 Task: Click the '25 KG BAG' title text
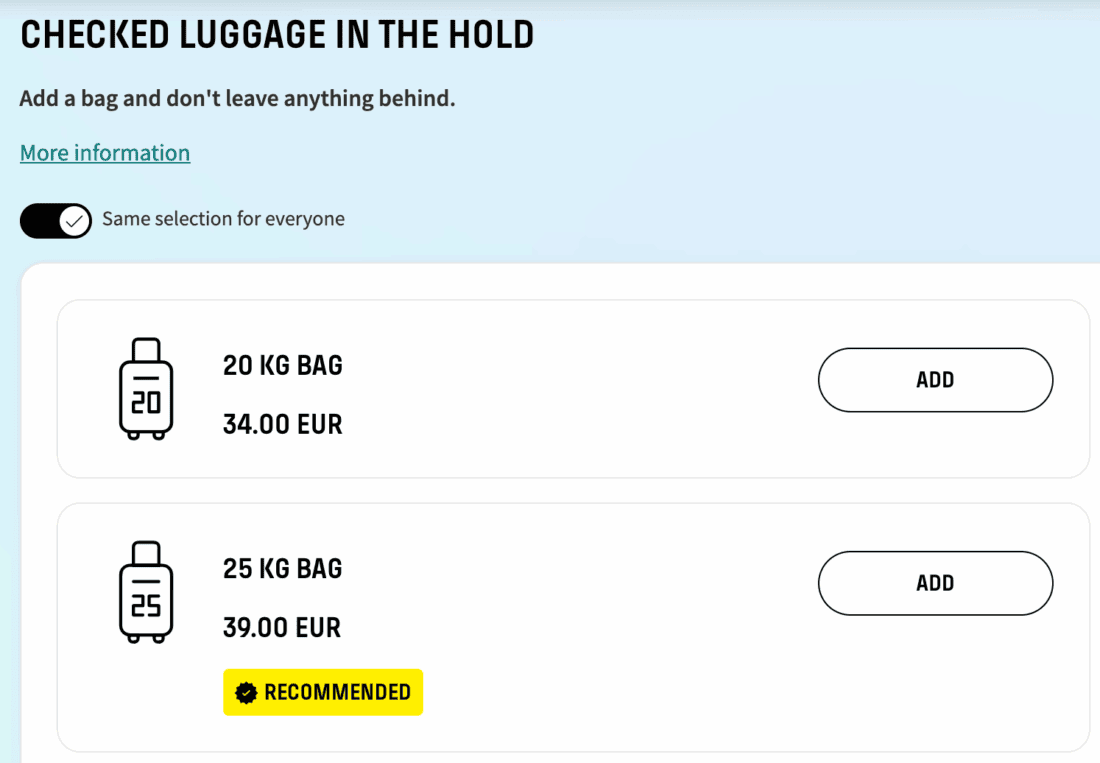(x=283, y=569)
